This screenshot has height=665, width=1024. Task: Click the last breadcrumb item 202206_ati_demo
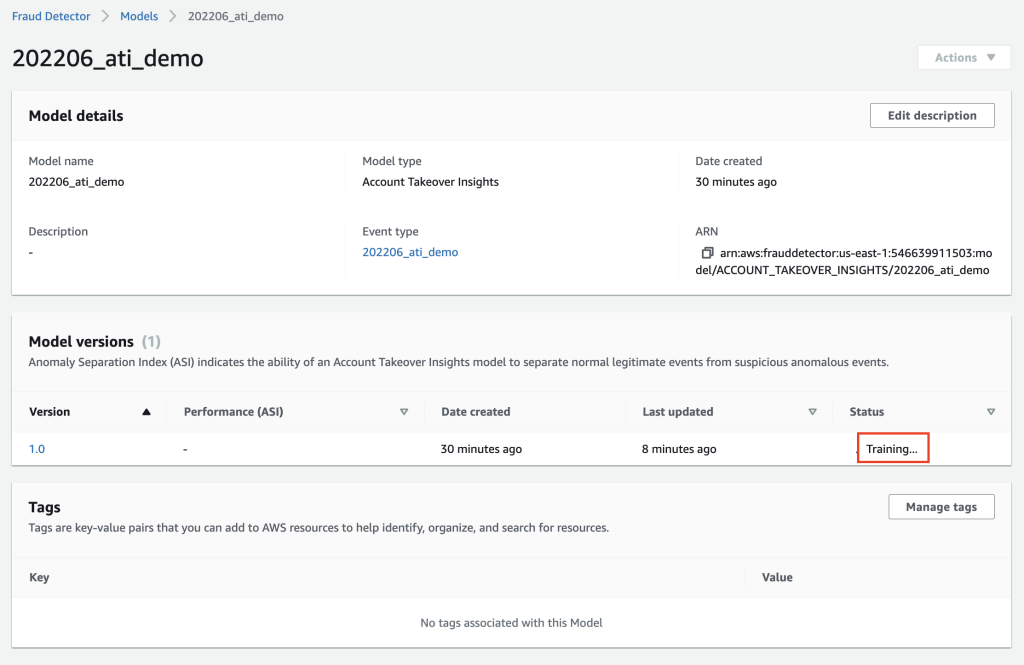[235, 17]
